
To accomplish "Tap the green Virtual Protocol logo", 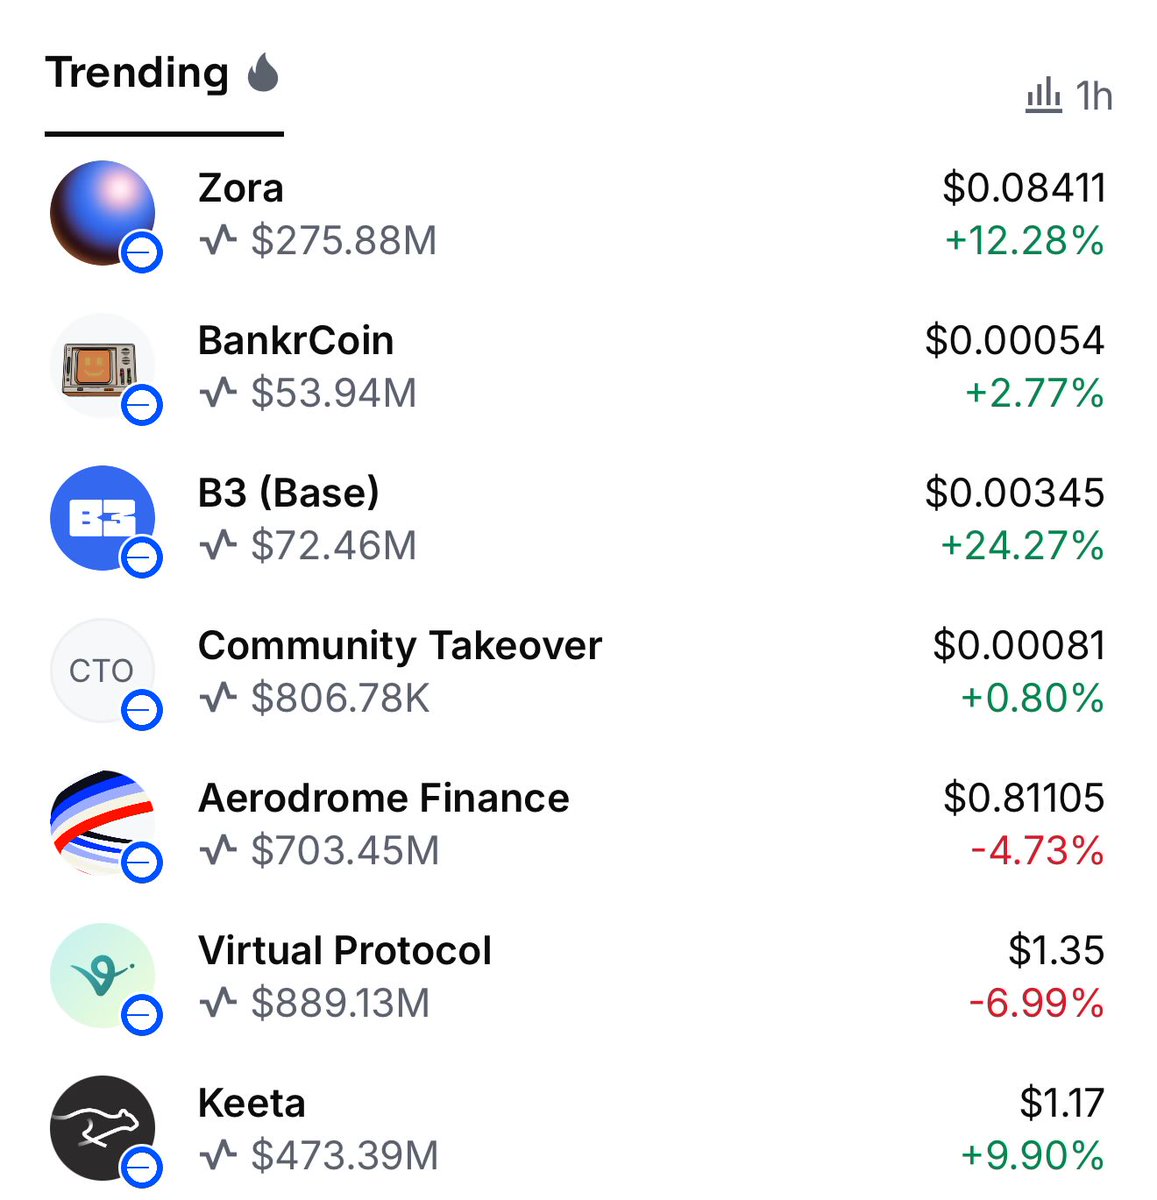I will [102, 976].
